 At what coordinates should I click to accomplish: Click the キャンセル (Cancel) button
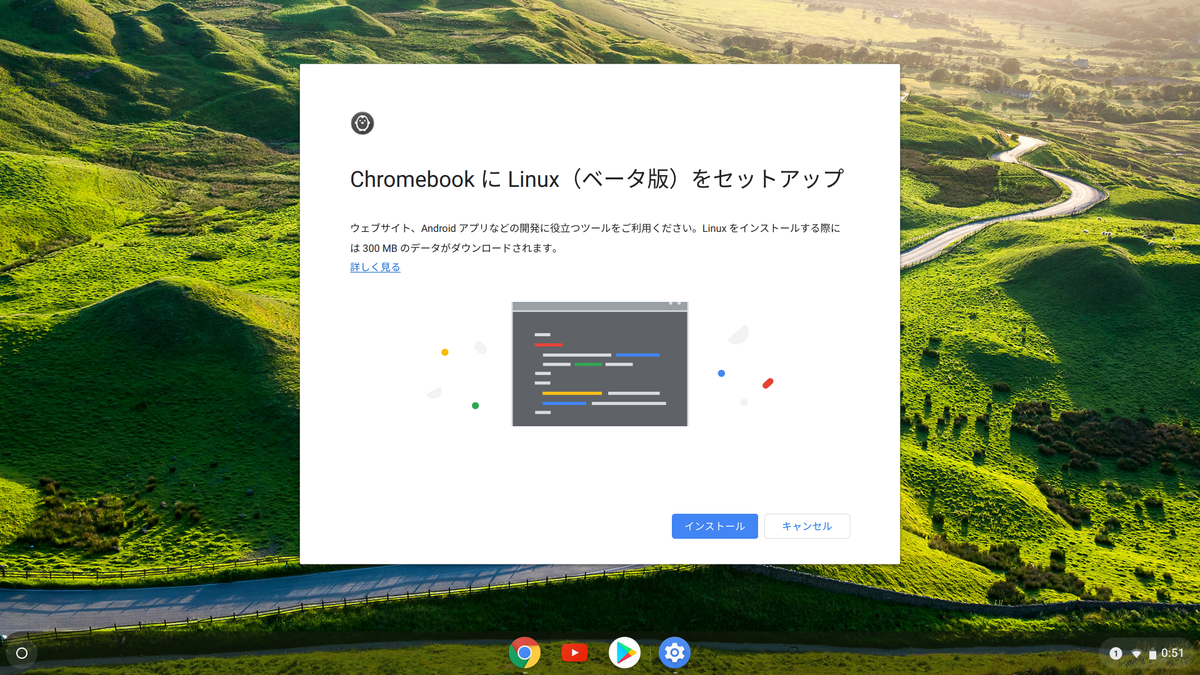click(807, 526)
